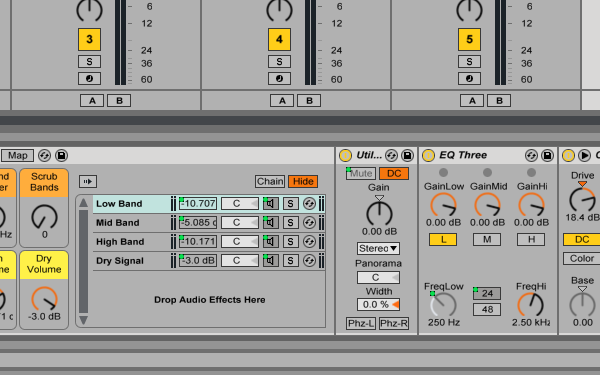Click Utility Width 0.0 % field
This screenshot has width=600, height=375.
[378, 305]
